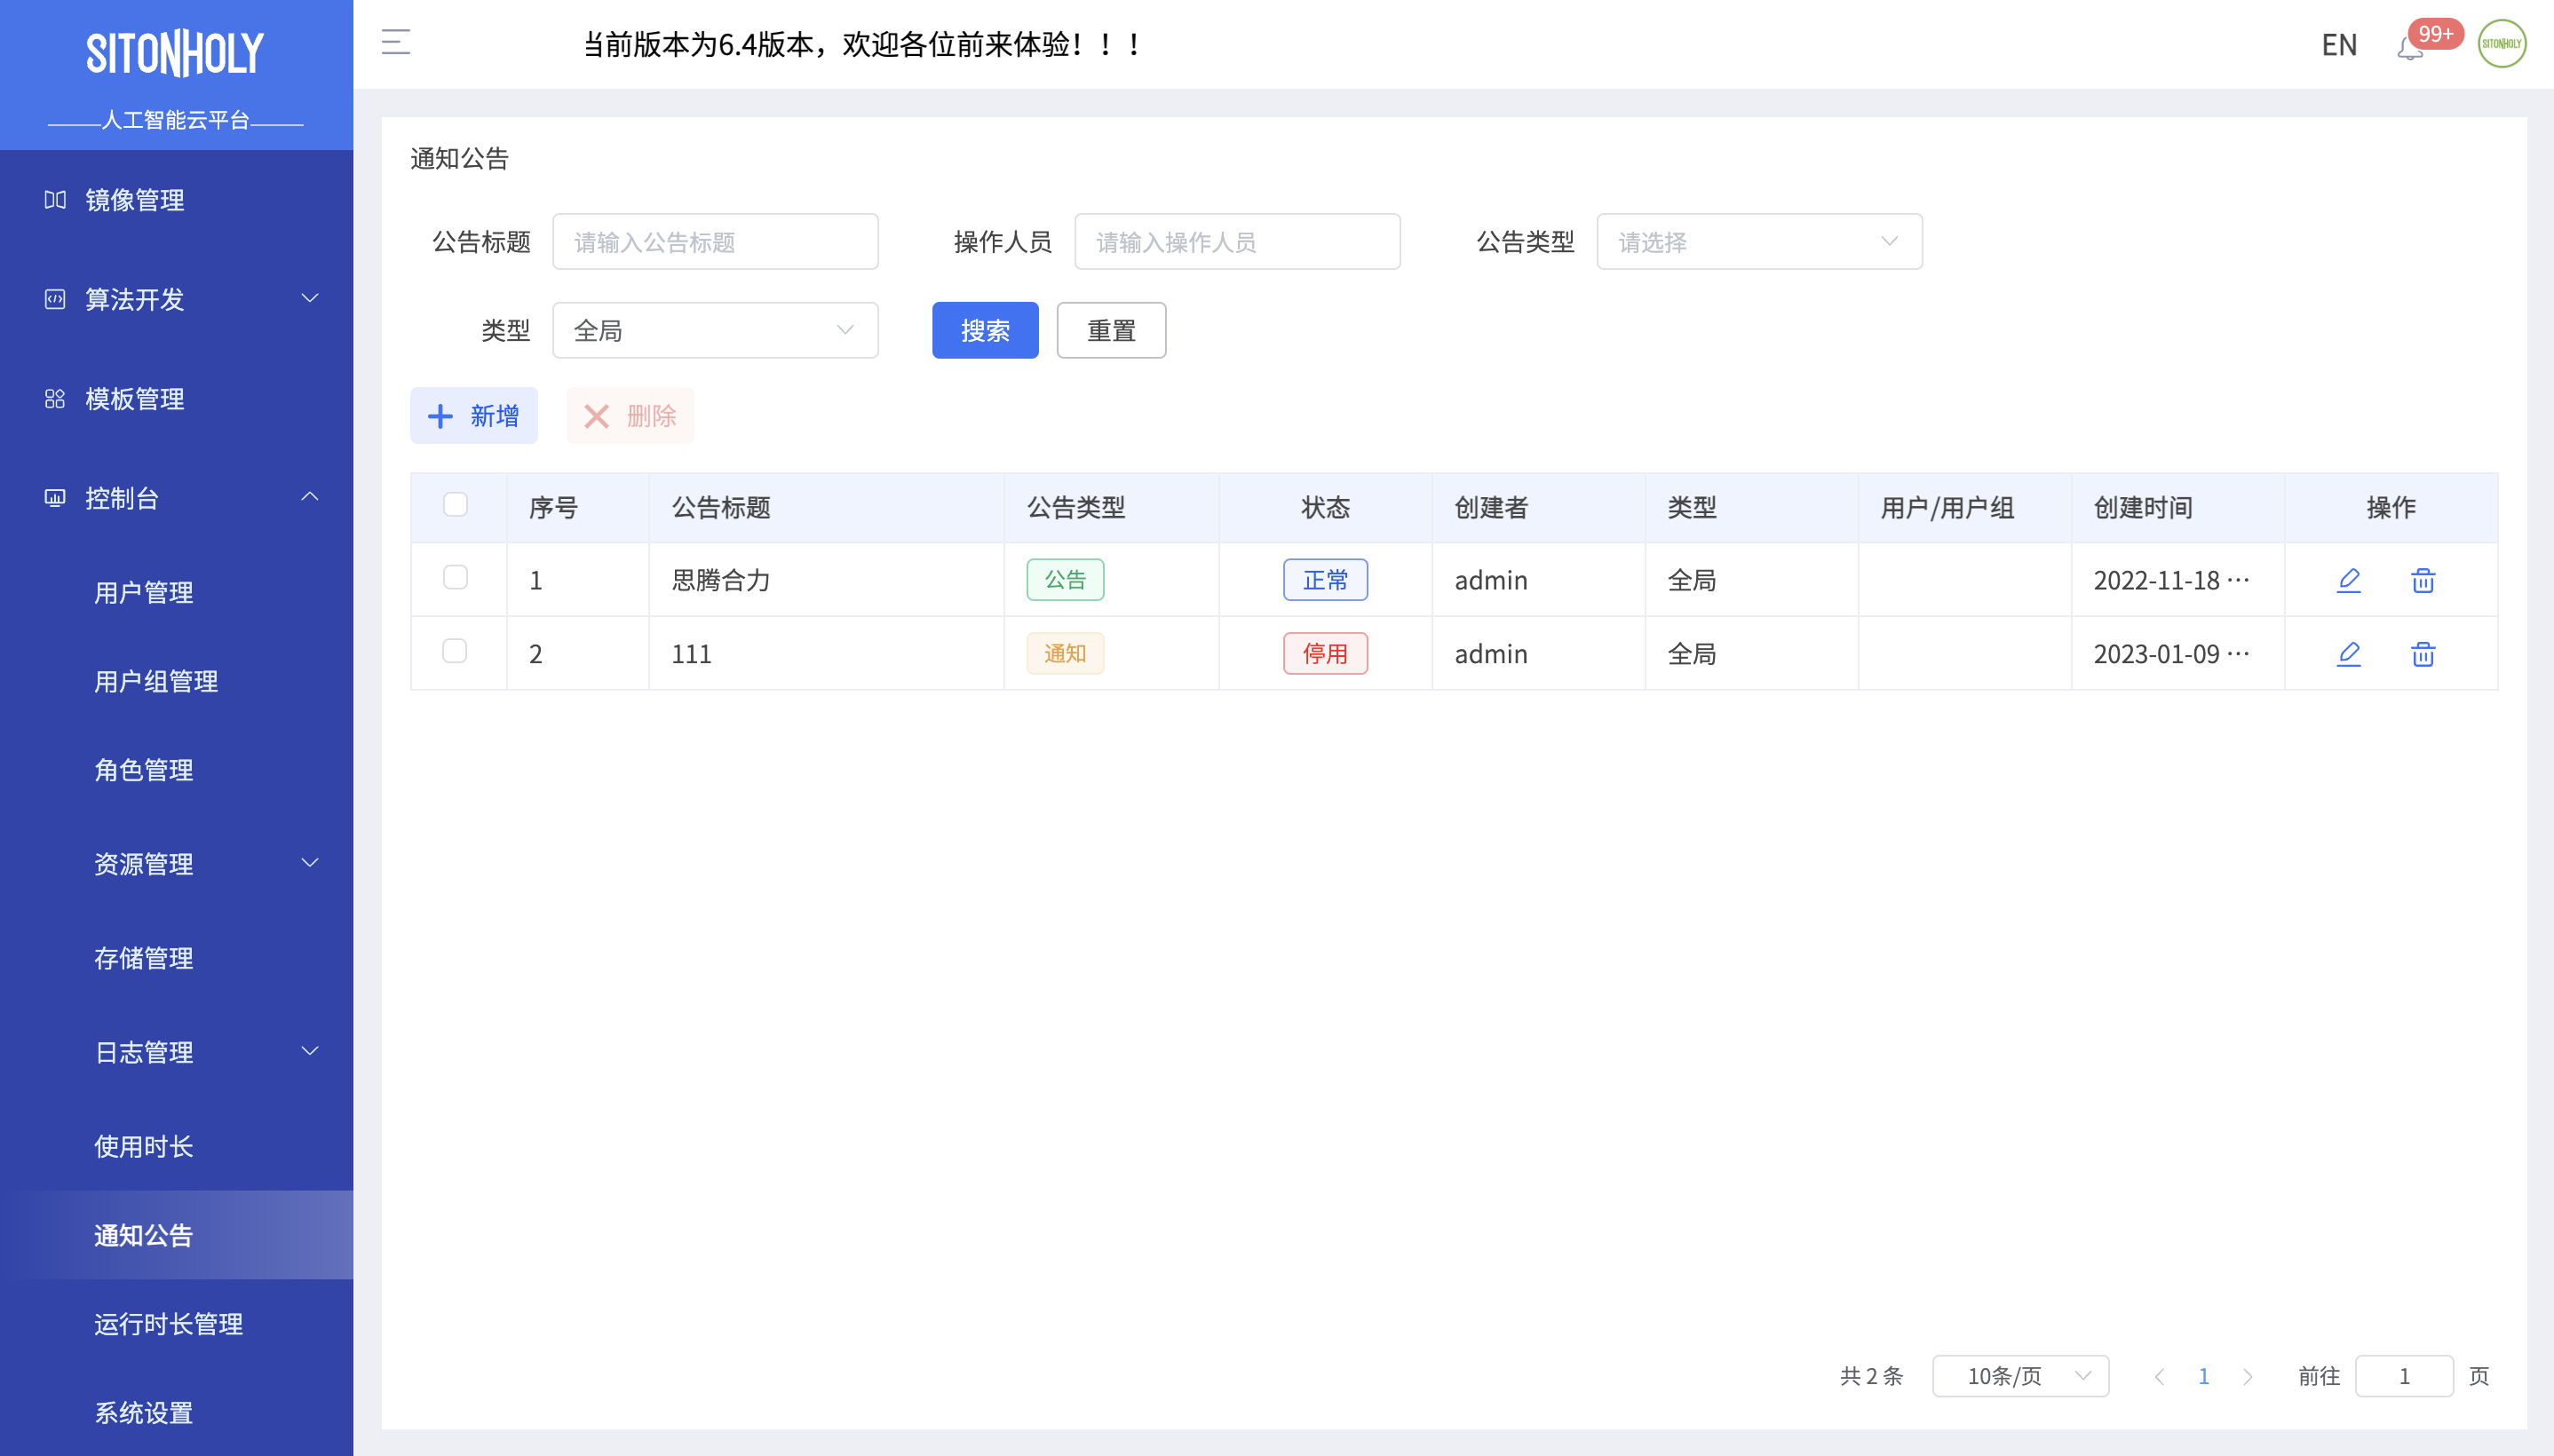The height and width of the screenshot is (1456, 2554).
Task: Focus the 操作人员 input field
Action: (x=1237, y=242)
